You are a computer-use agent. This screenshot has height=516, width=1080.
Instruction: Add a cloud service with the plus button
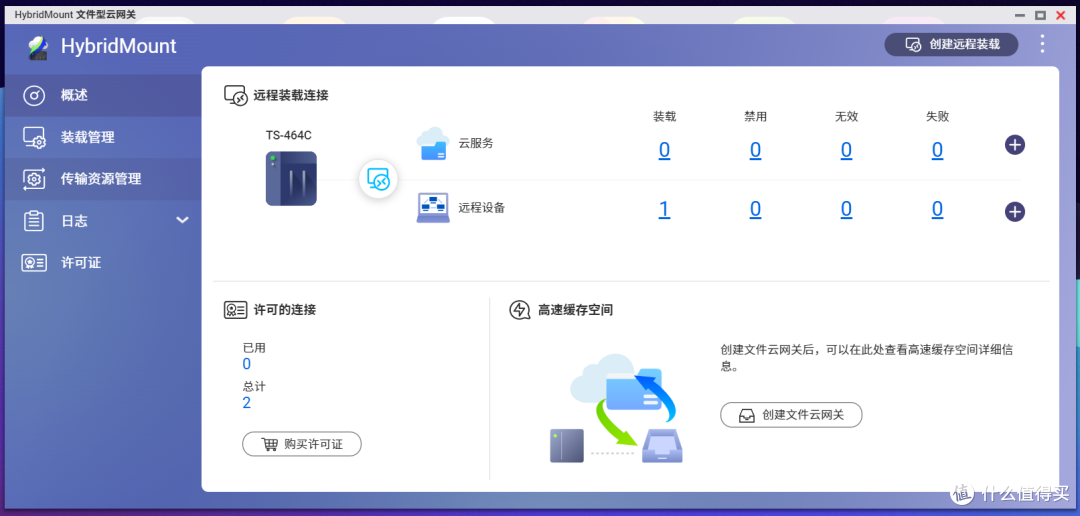click(x=1015, y=145)
